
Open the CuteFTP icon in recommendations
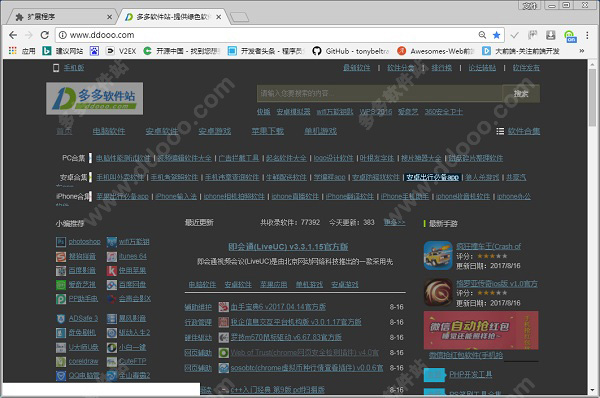coord(112,362)
